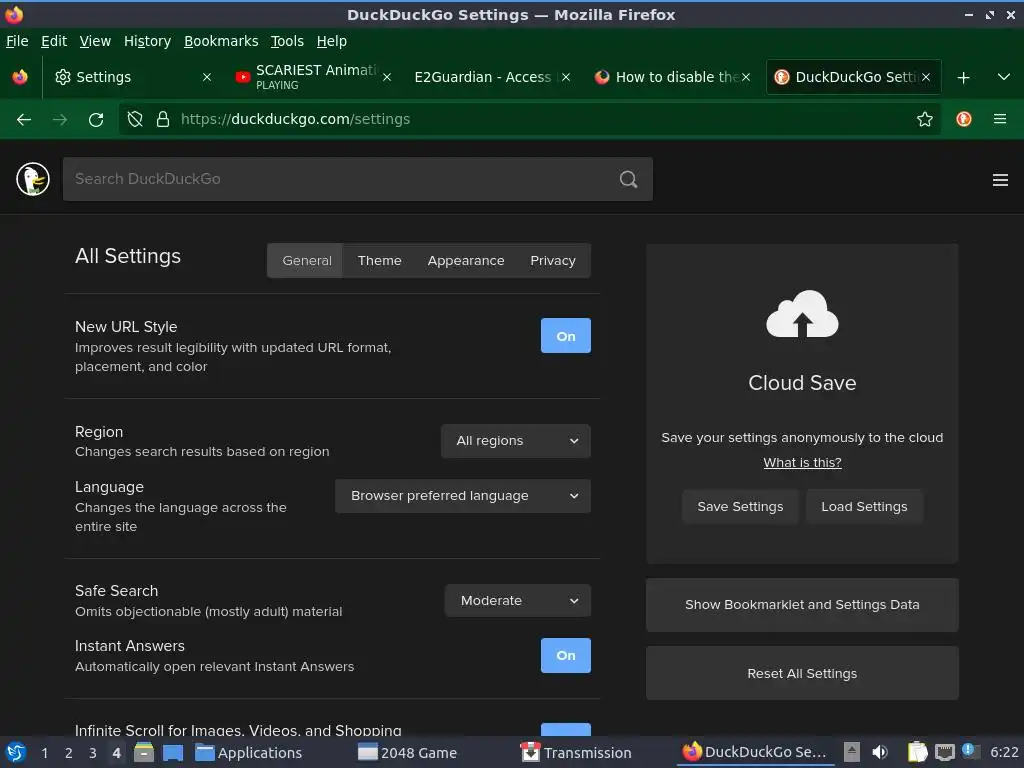This screenshot has height=768, width=1024.
Task: Open the History menu
Action: (147, 41)
